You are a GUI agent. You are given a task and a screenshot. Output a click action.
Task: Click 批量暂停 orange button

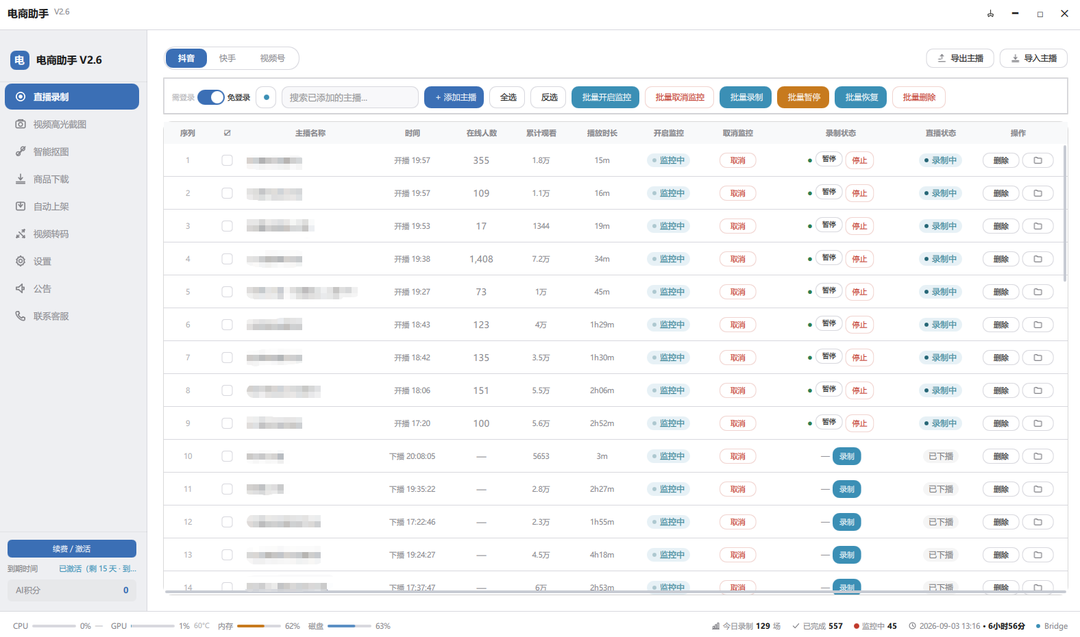coord(803,97)
